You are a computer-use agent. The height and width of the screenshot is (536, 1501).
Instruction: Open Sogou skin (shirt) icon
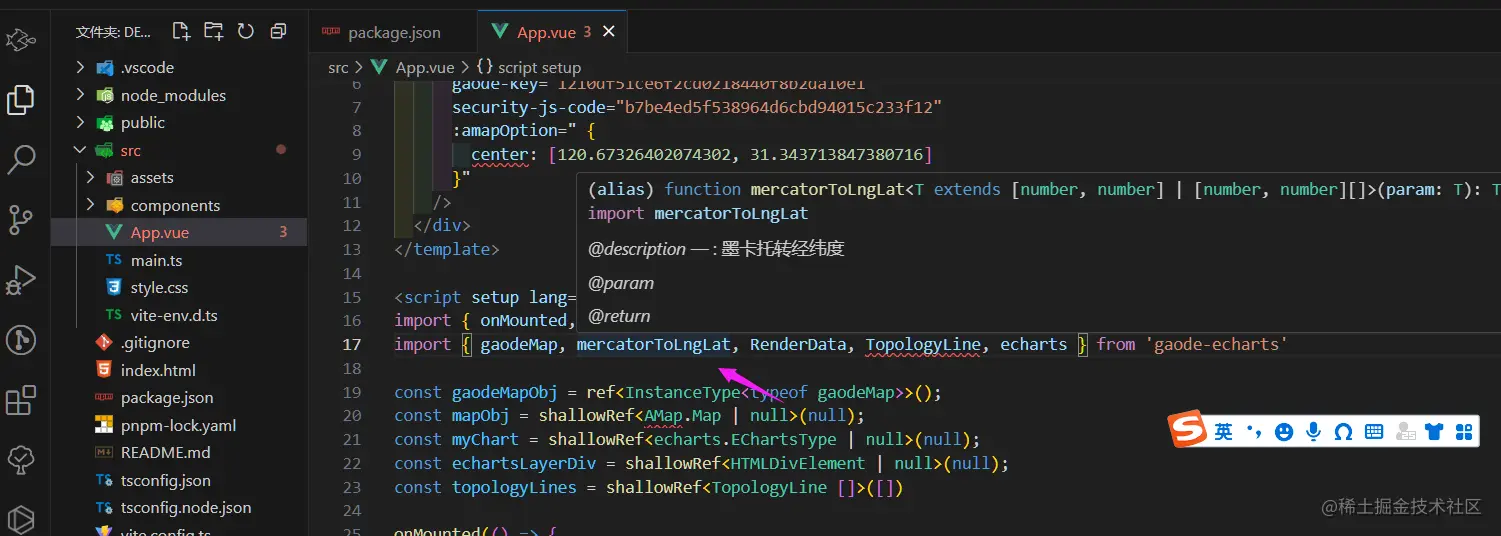tap(1435, 432)
